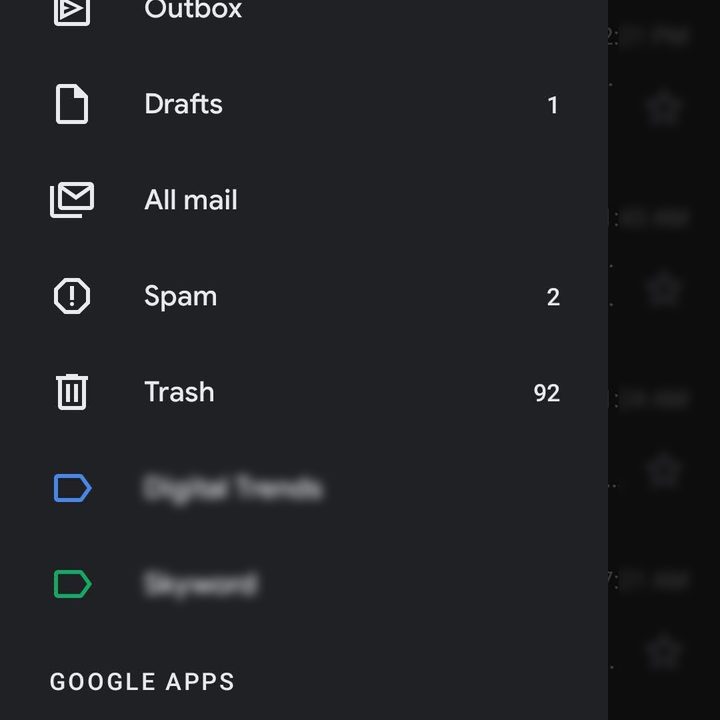Open the Drafts page icon
This screenshot has width=720, height=720.
point(72,104)
